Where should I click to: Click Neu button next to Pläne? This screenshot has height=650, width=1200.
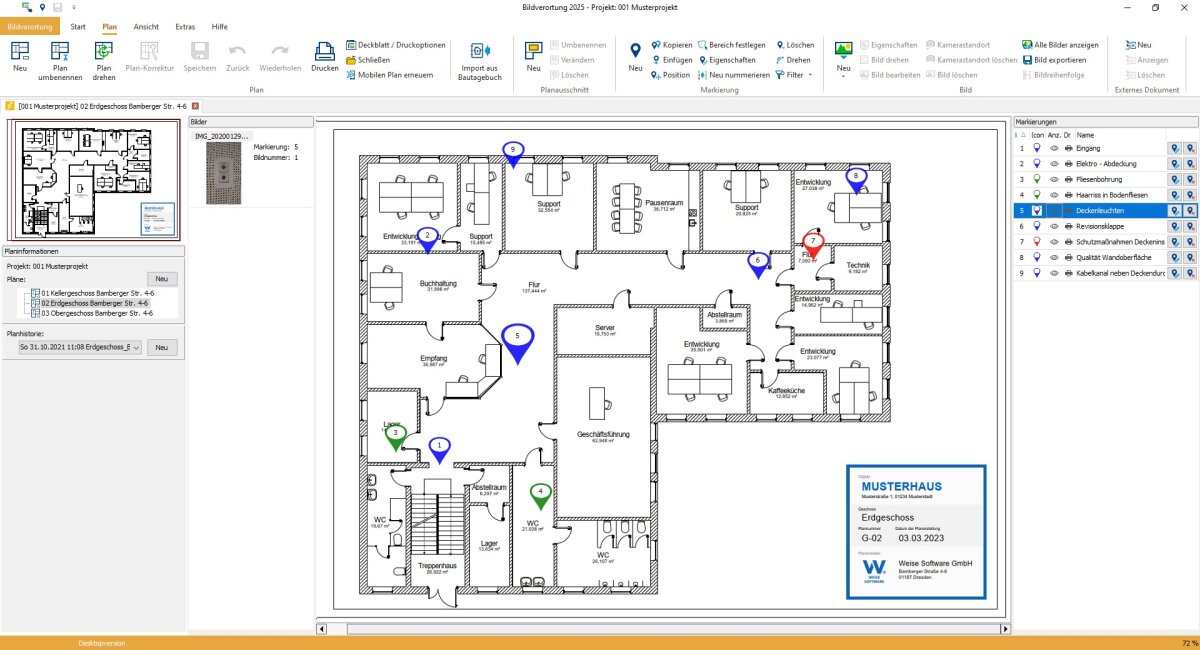[162, 279]
